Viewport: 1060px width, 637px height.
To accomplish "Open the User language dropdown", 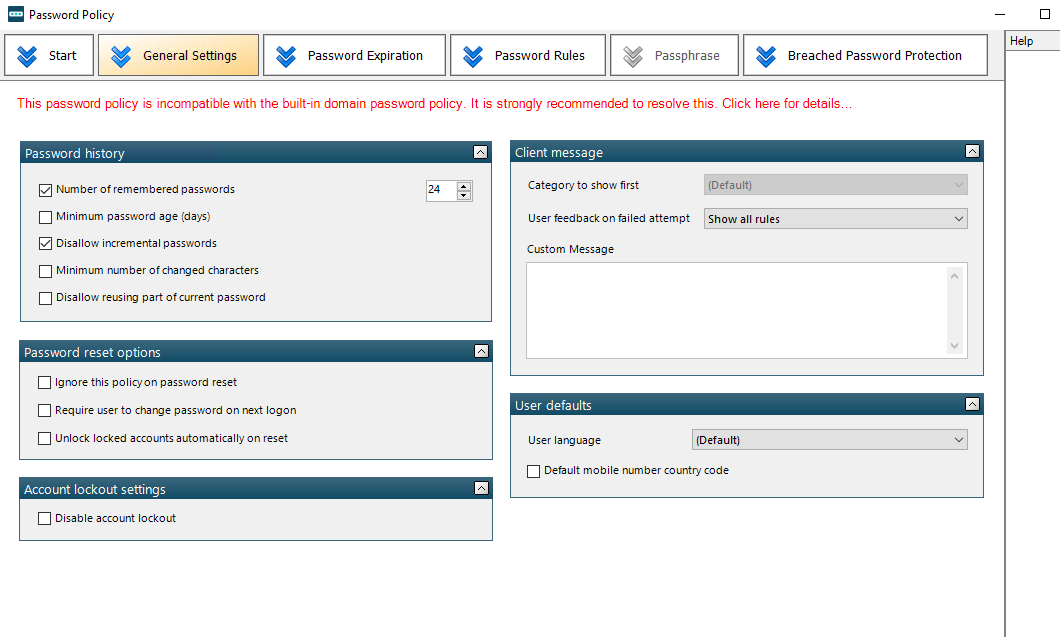I will pyautogui.click(x=829, y=440).
